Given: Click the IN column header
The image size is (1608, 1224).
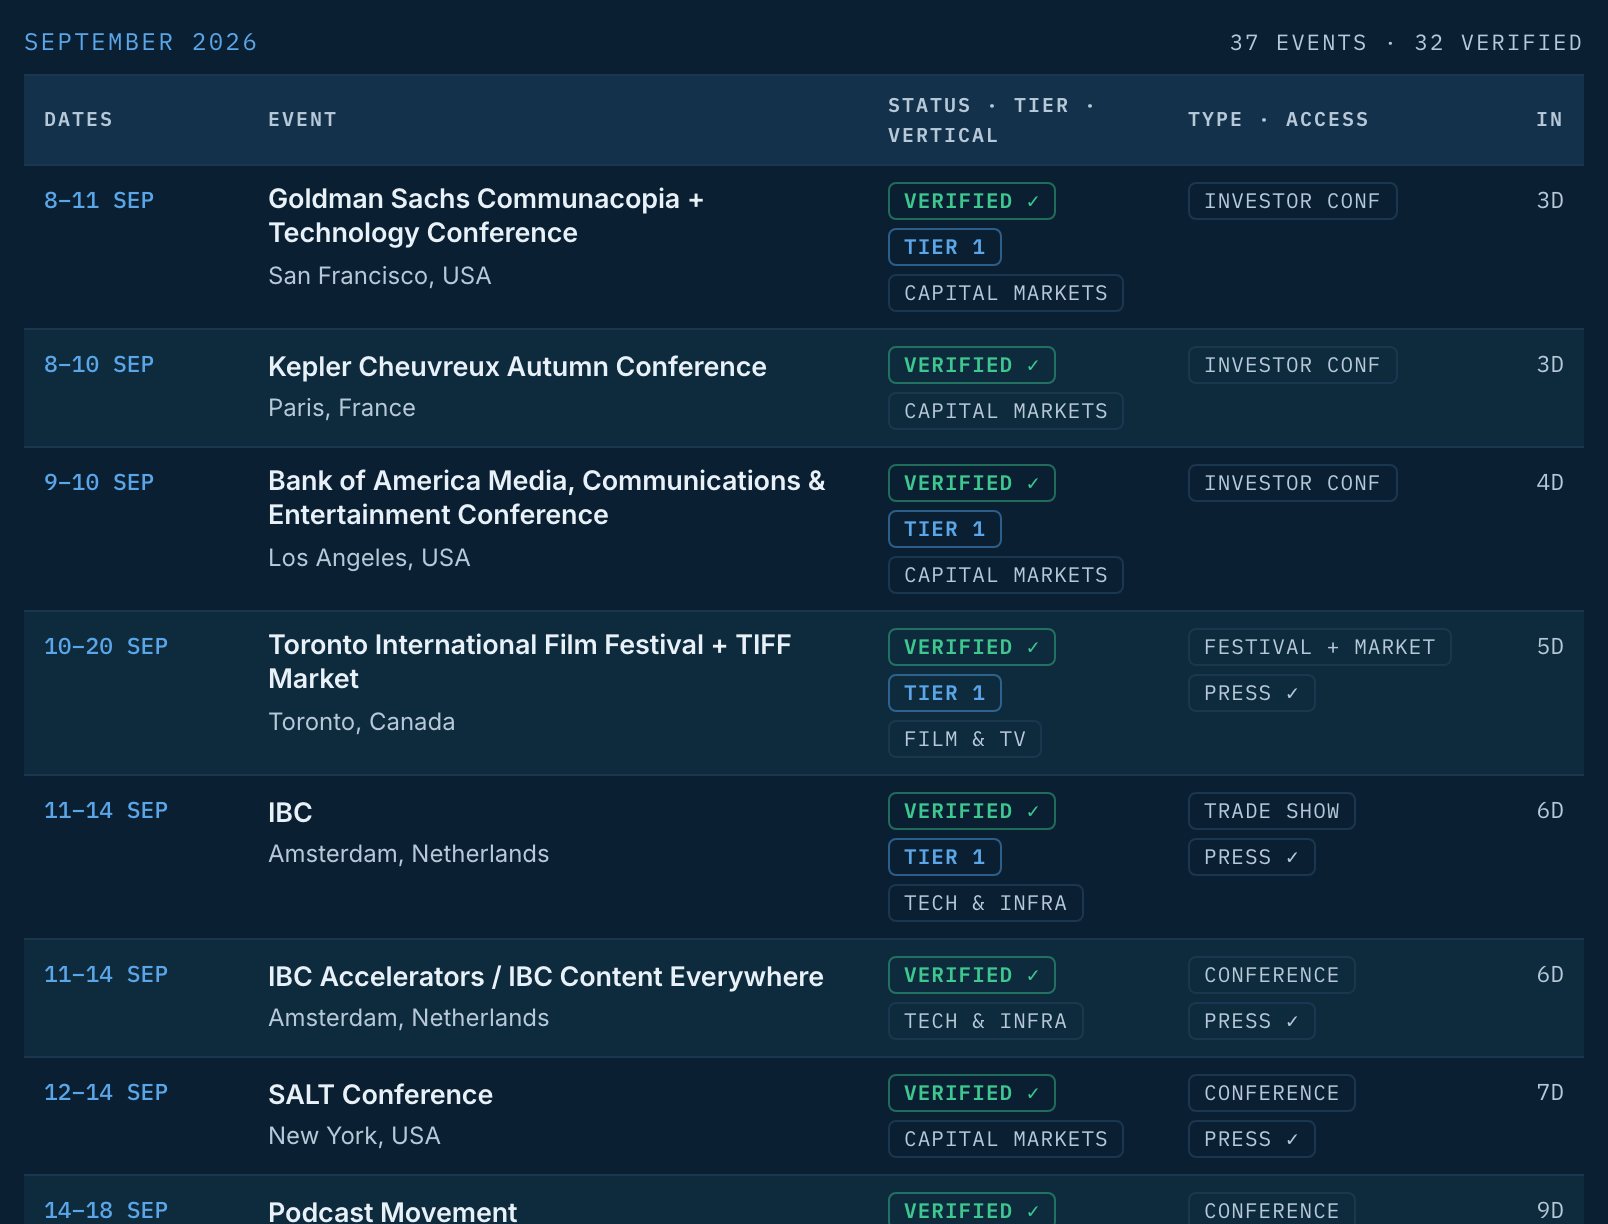Looking at the screenshot, I should (1549, 120).
